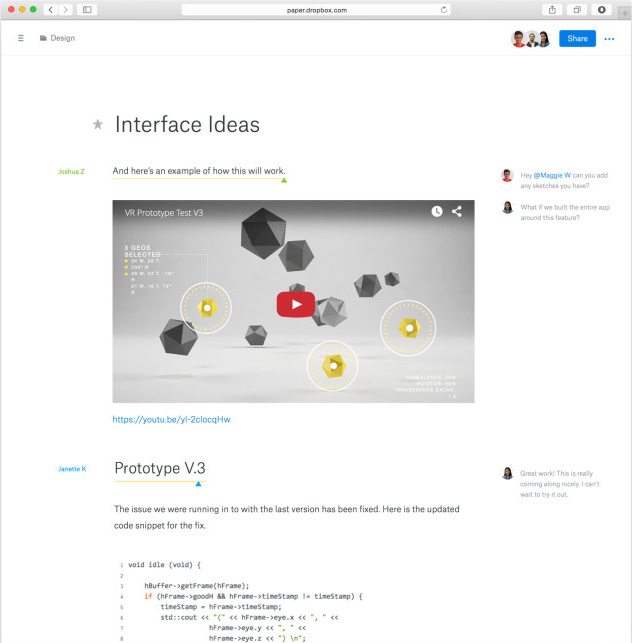Viewport: 632px width, 643px height.
Task: Click comment about building entire app
Action: click(565, 212)
